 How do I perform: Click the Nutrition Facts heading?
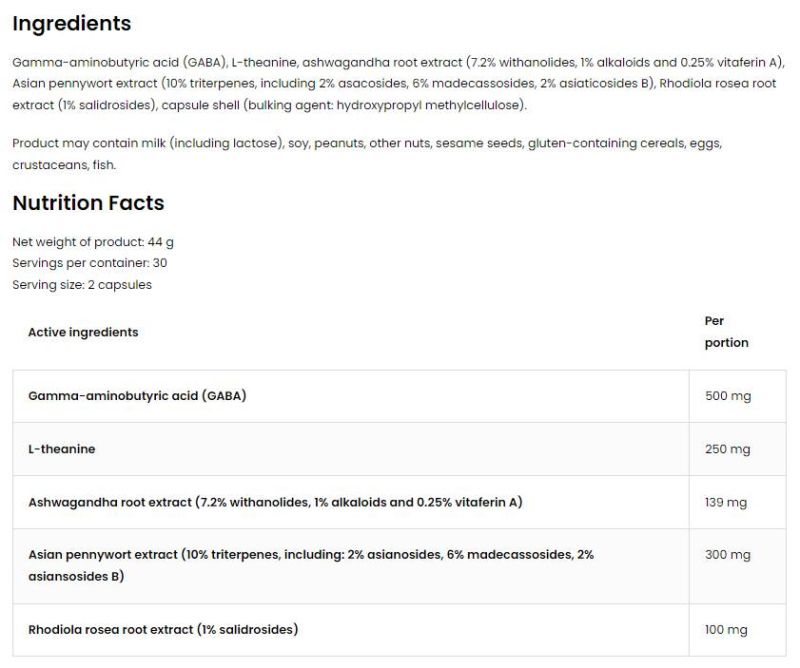[x=88, y=203]
